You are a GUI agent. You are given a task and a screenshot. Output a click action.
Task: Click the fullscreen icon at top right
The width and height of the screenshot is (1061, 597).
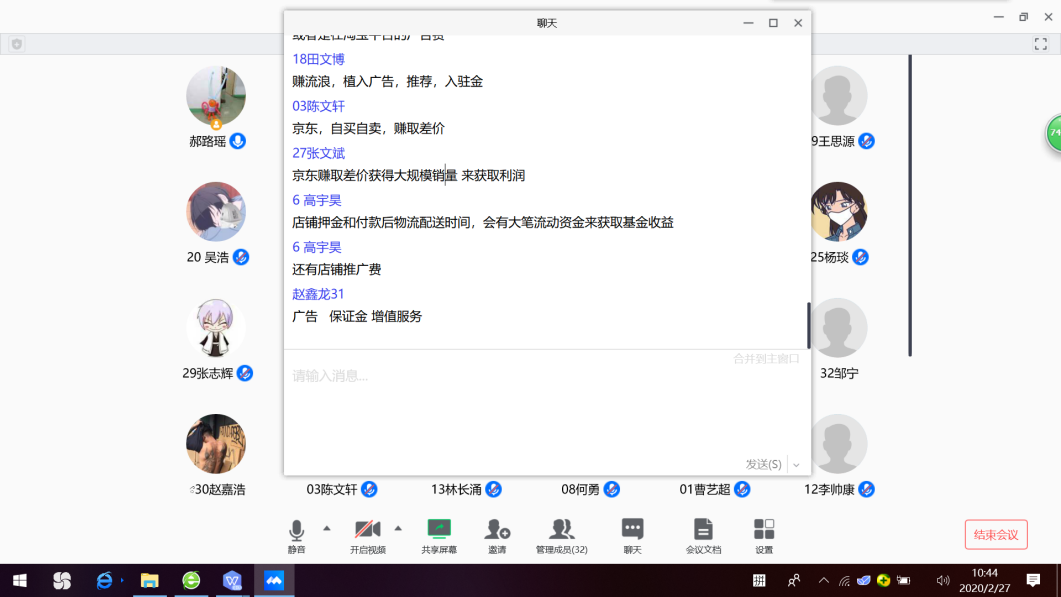1040,44
